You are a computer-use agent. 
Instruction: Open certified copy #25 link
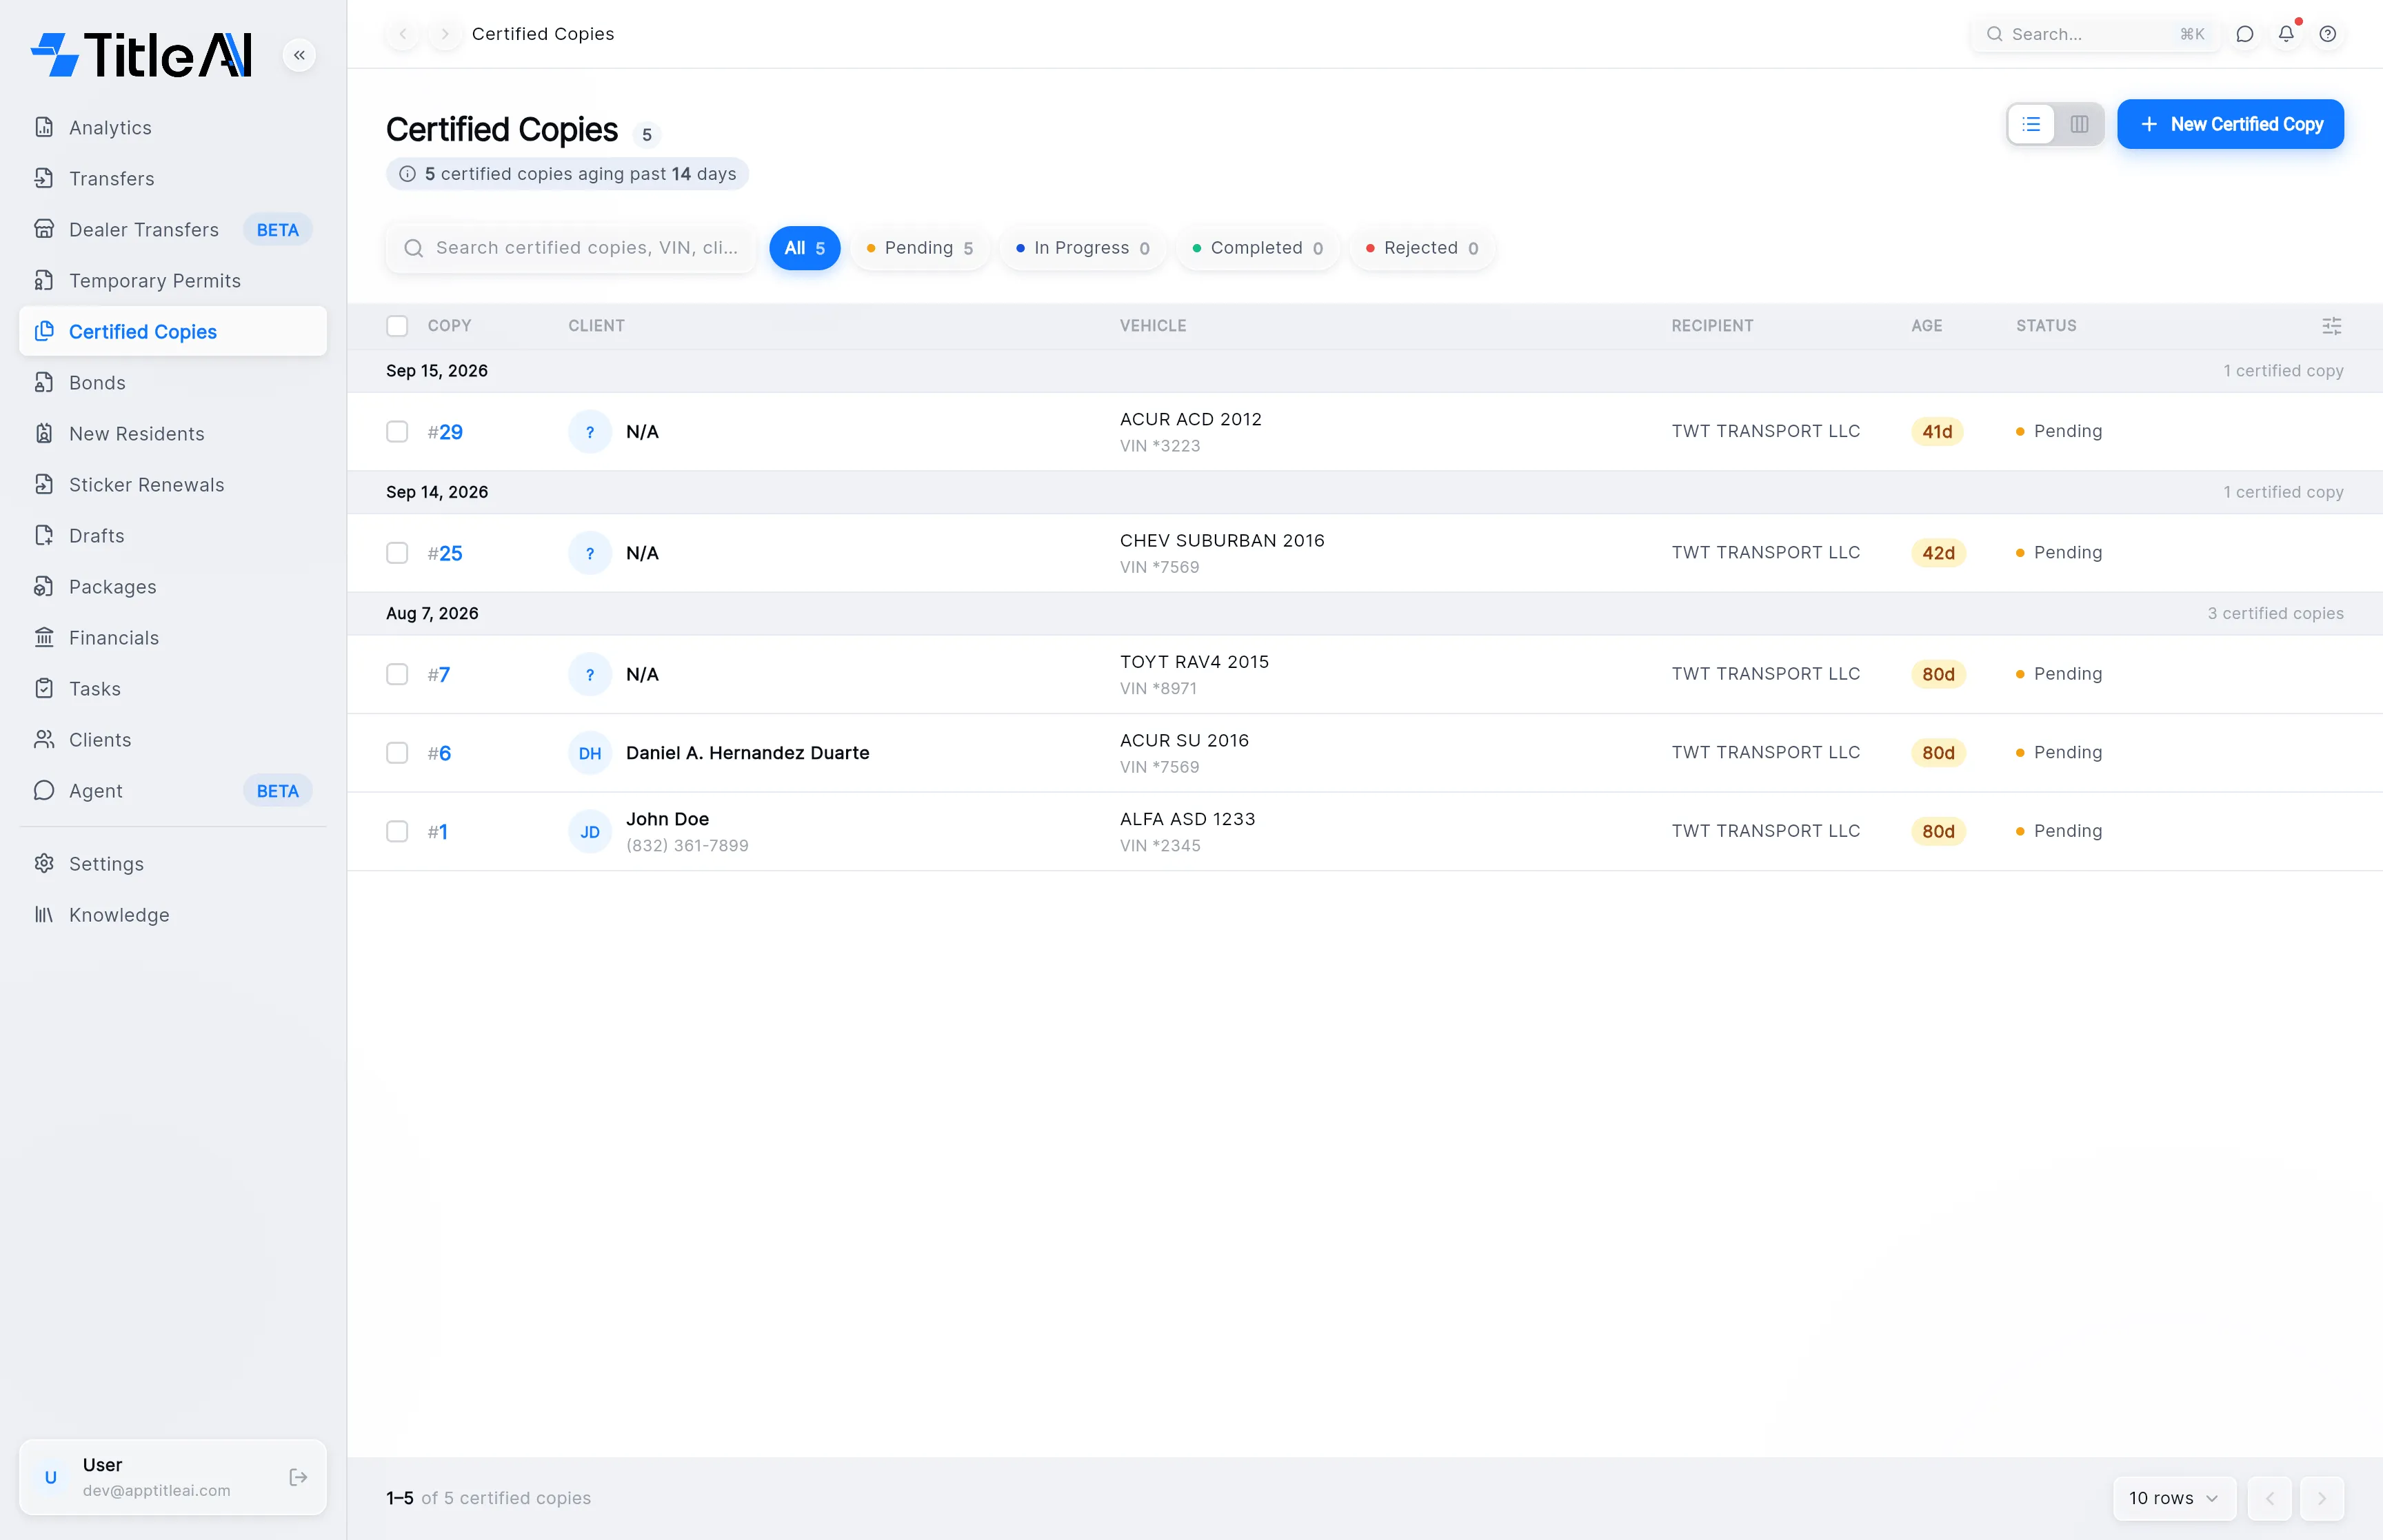445,553
